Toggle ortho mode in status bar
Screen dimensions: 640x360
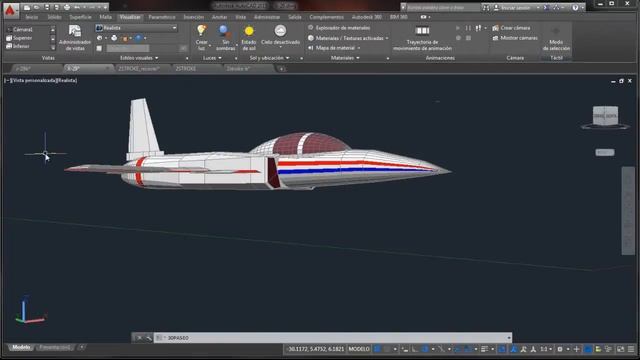click(415, 349)
